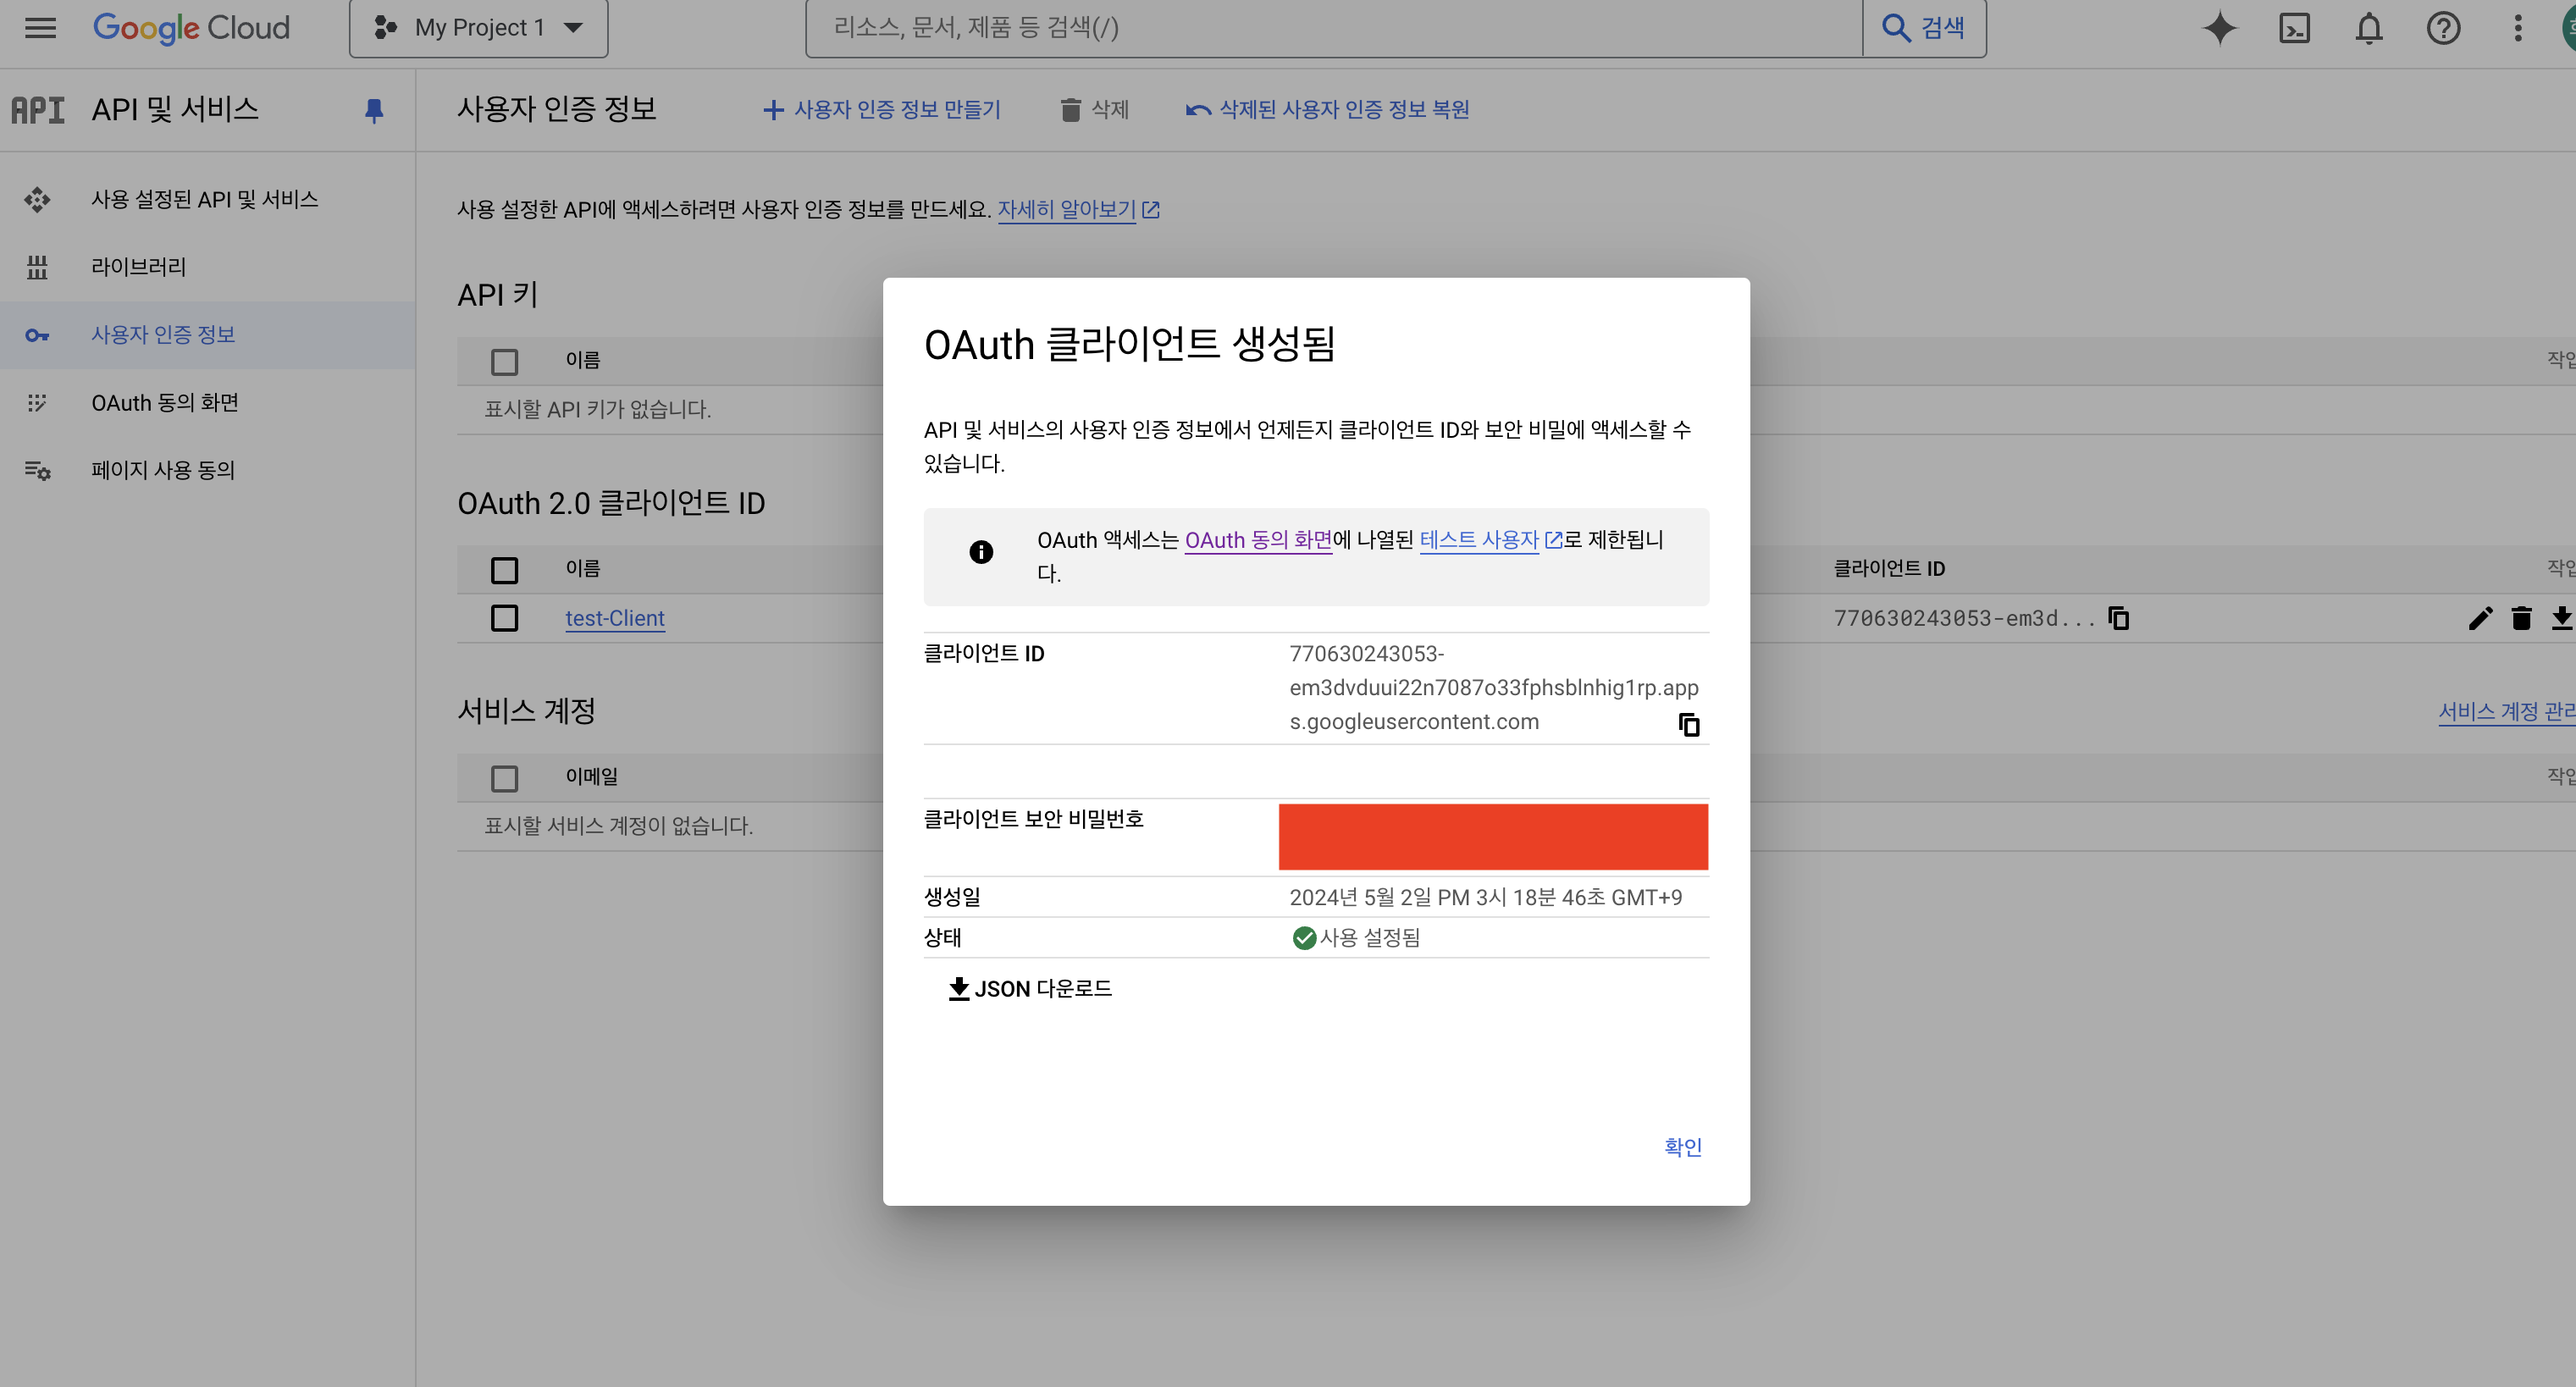
Task: Click the edit pencil for test-Client
Action: 2480,619
